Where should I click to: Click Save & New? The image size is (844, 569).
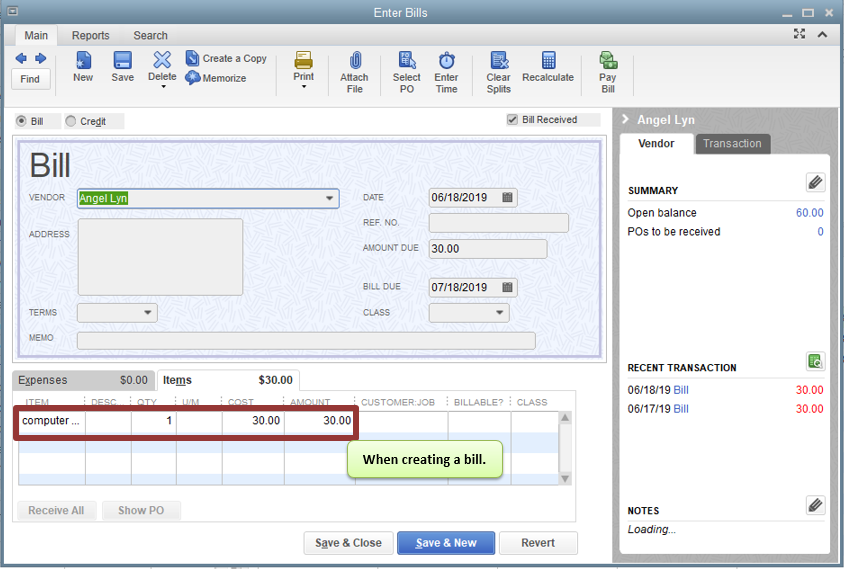(x=446, y=543)
